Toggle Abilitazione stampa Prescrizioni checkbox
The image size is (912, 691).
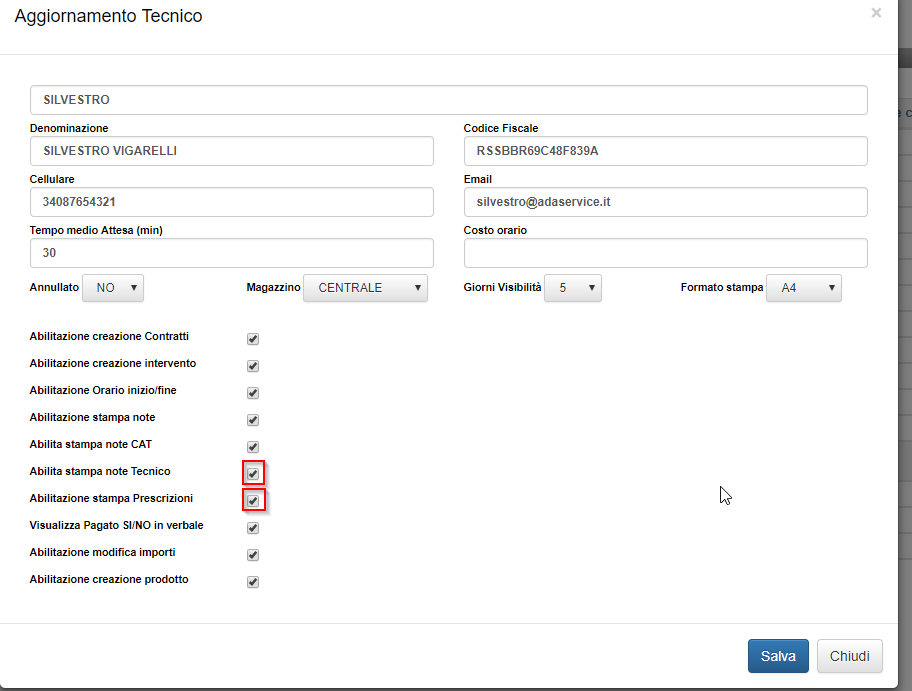pyautogui.click(x=253, y=501)
